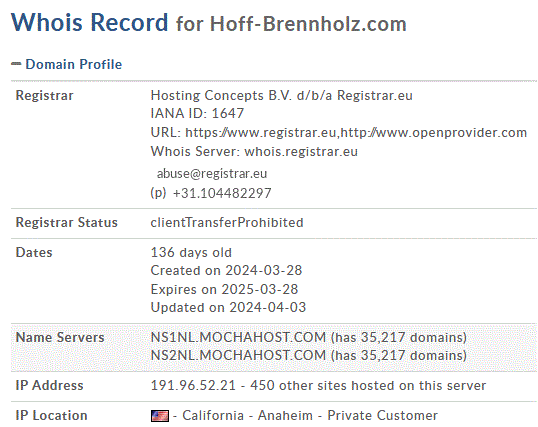This screenshot has width=538, height=427.
Task: Click the 136 days old text
Action: tap(191, 253)
